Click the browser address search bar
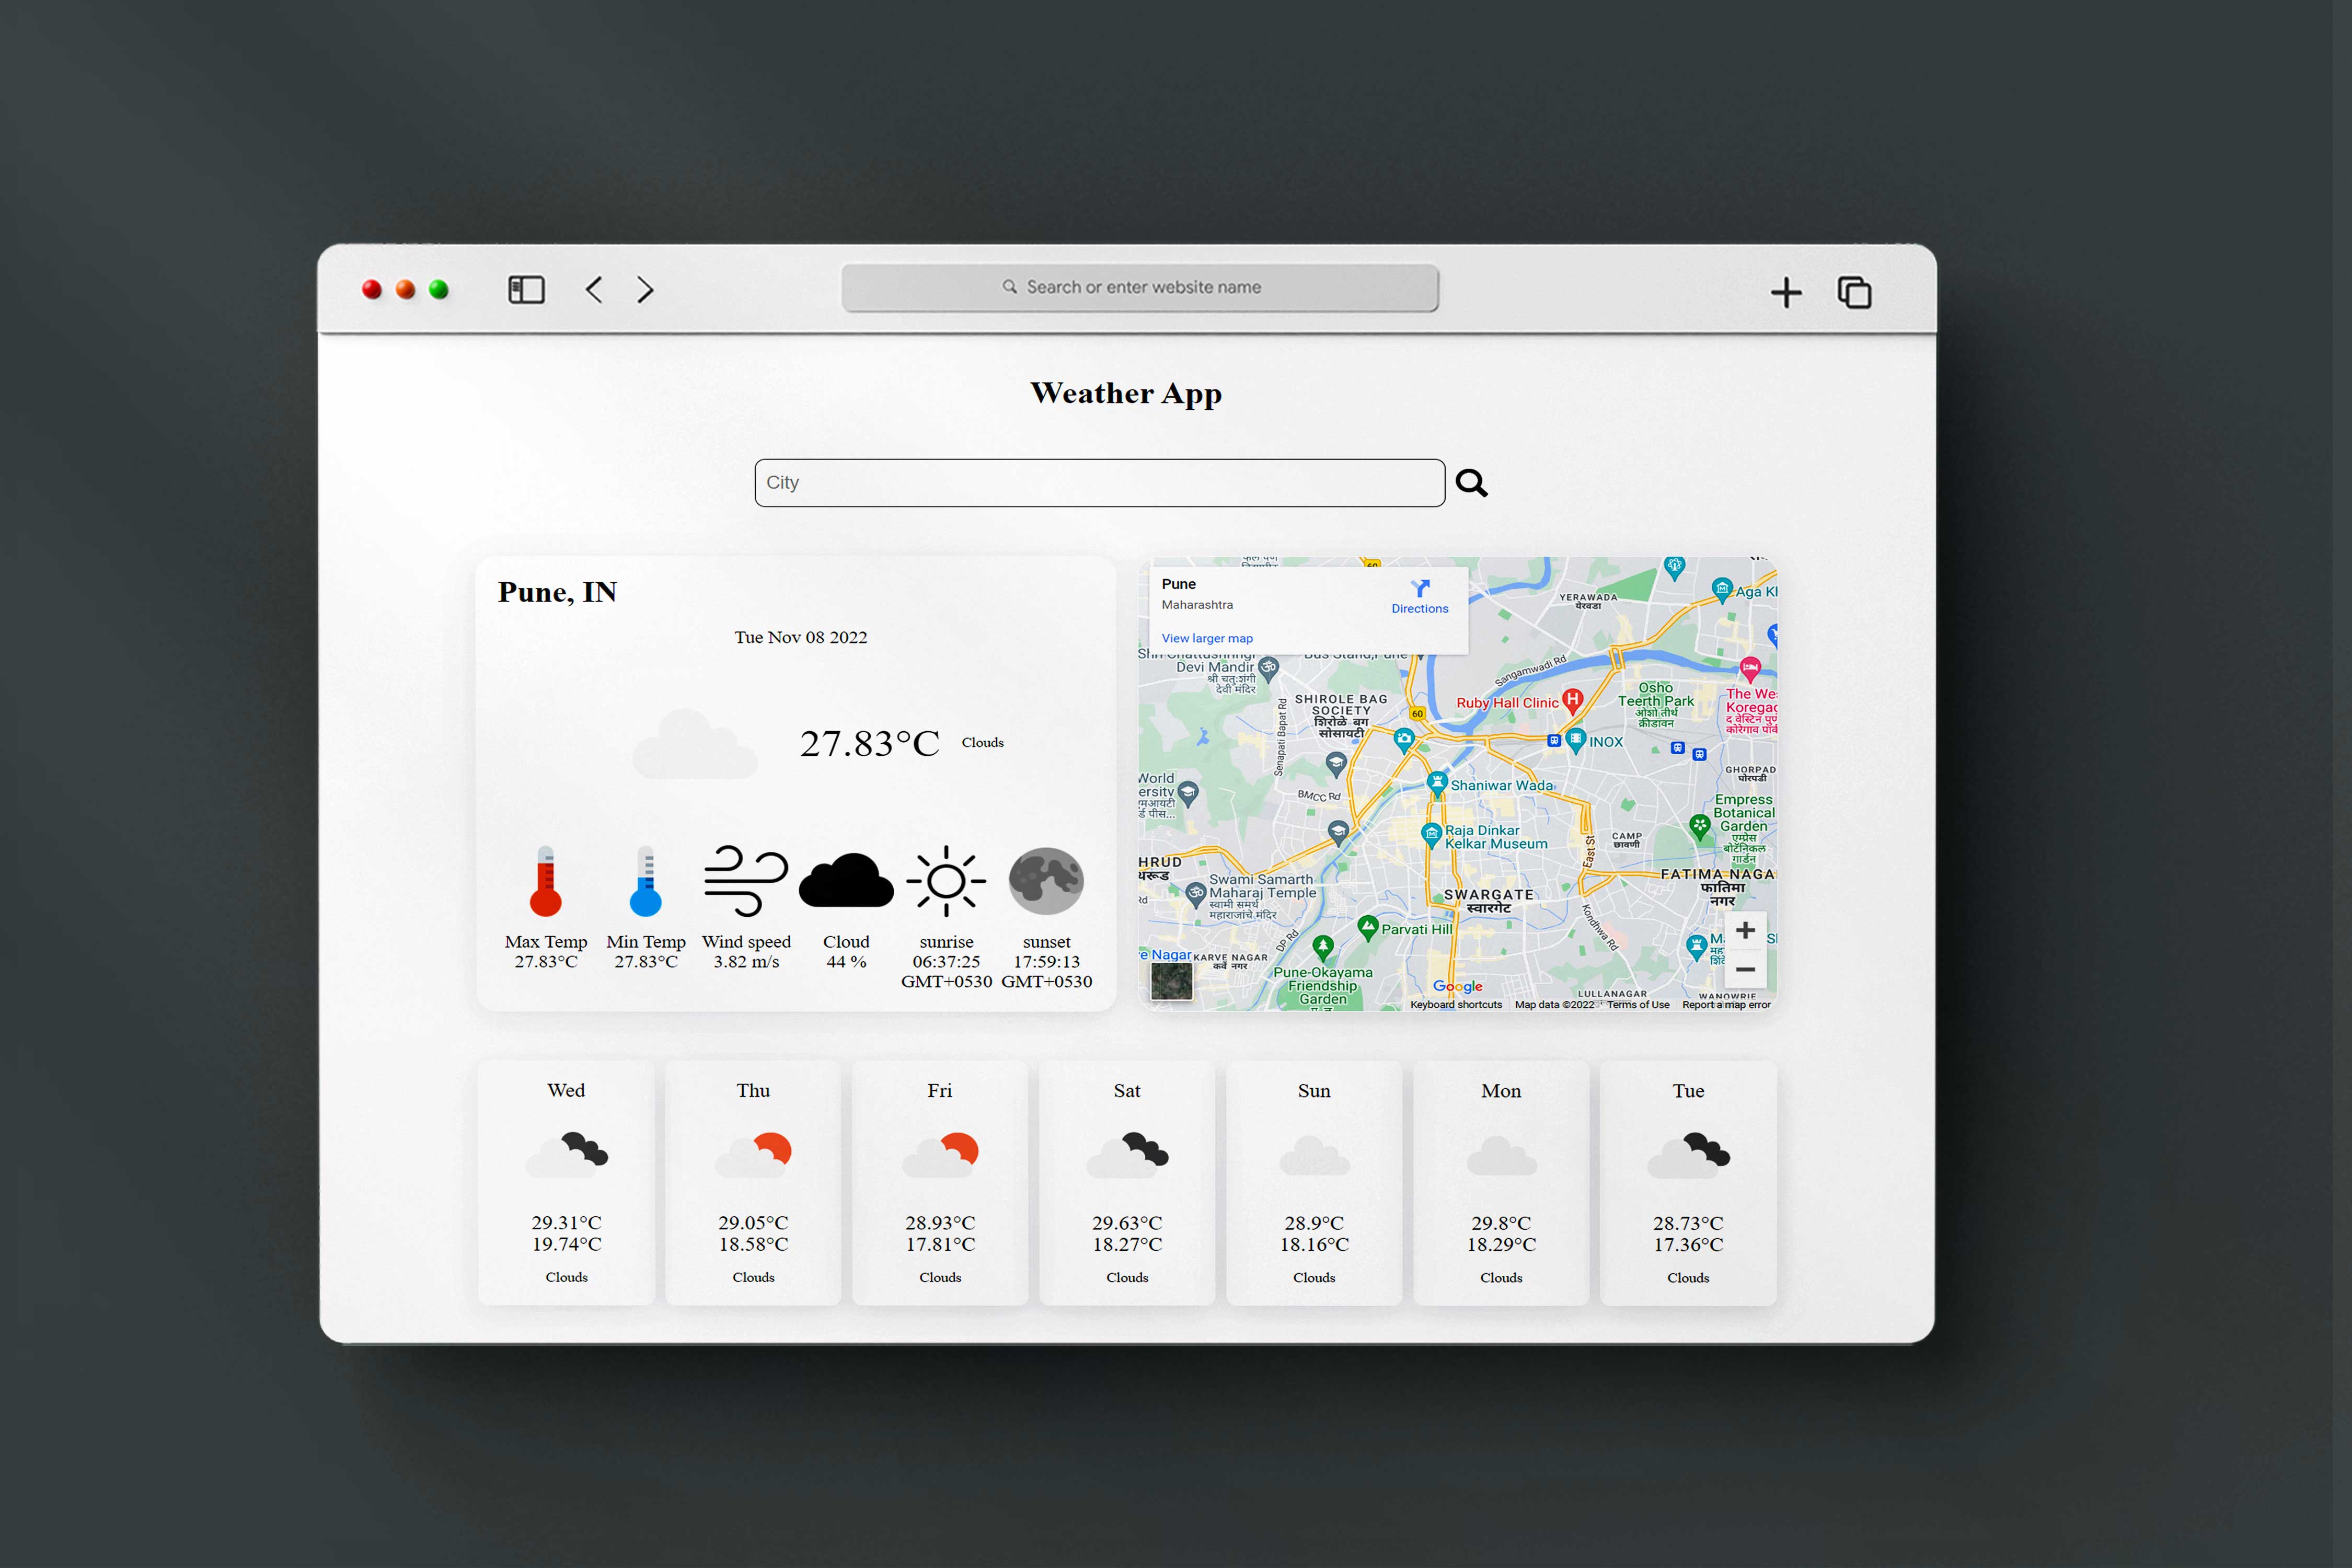 click(1140, 288)
